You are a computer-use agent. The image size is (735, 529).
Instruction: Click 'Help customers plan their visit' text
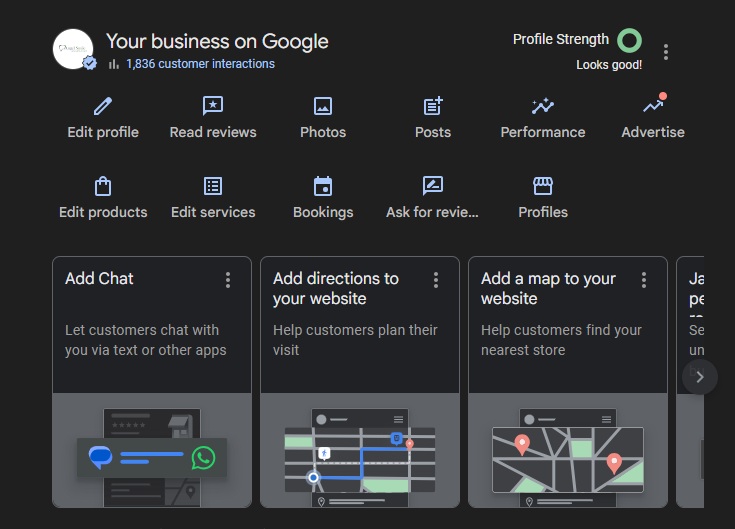point(355,340)
